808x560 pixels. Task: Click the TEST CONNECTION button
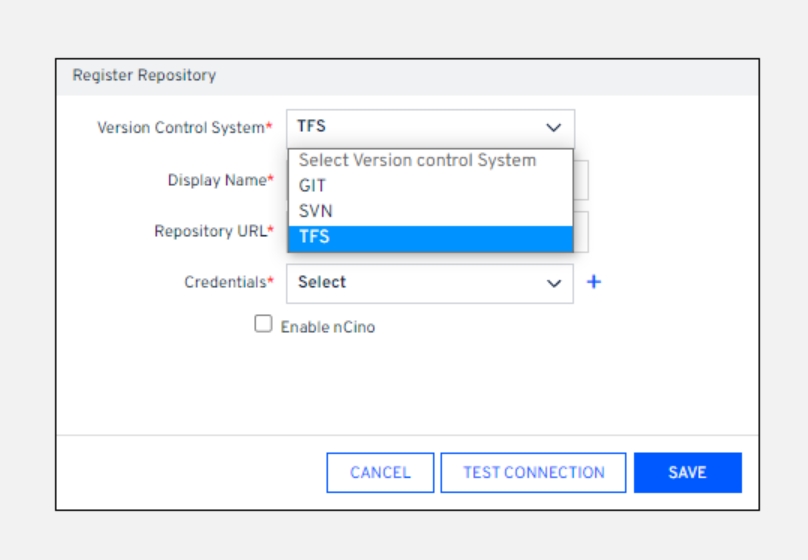pos(533,473)
